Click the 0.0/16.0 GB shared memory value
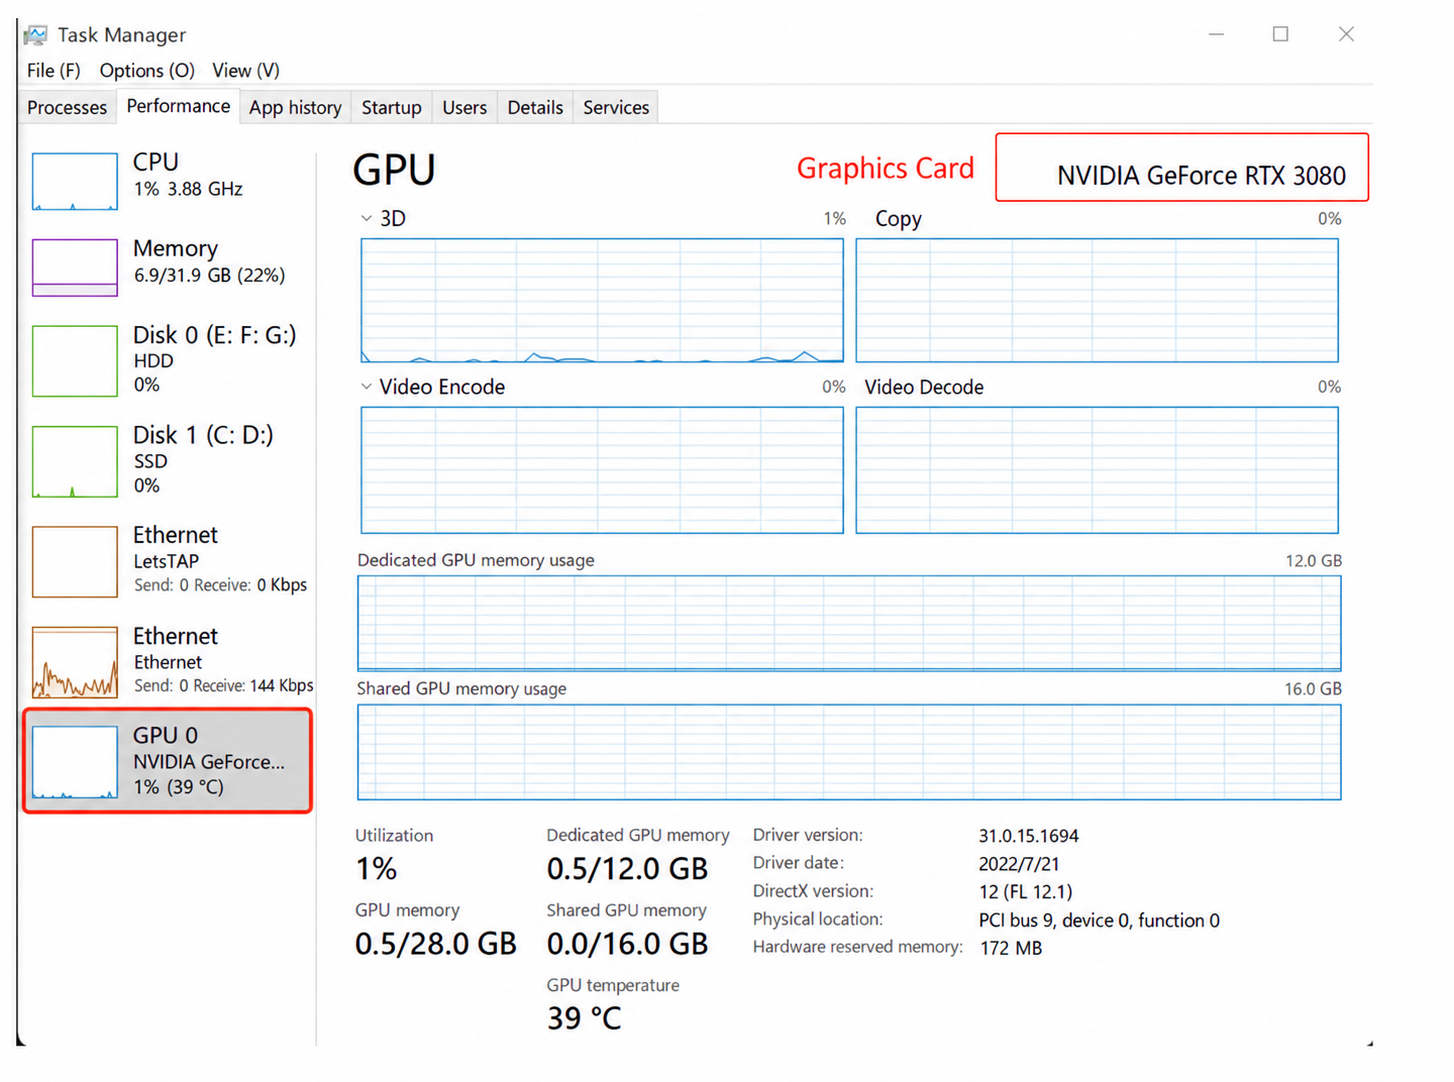This screenshot has width=1454, height=1082. pyautogui.click(x=627, y=944)
